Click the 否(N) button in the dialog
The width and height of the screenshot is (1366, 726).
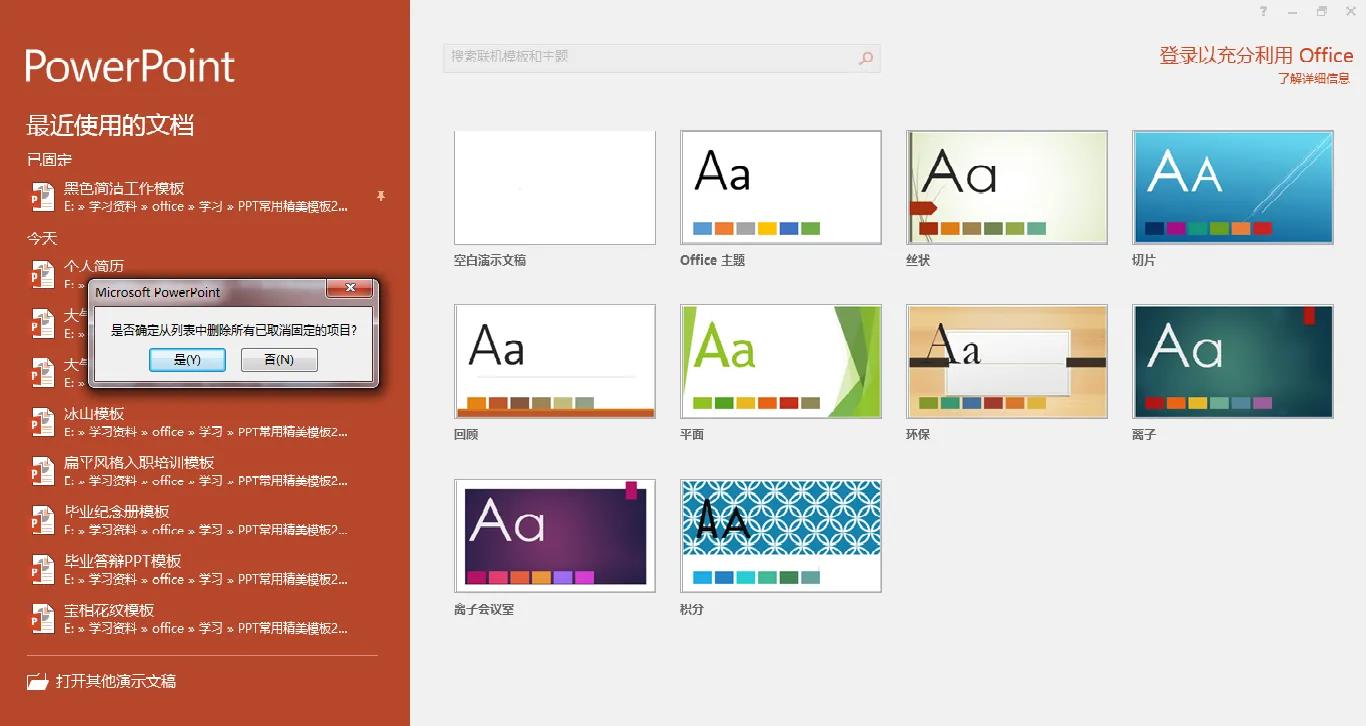pyautogui.click(x=279, y=360)
